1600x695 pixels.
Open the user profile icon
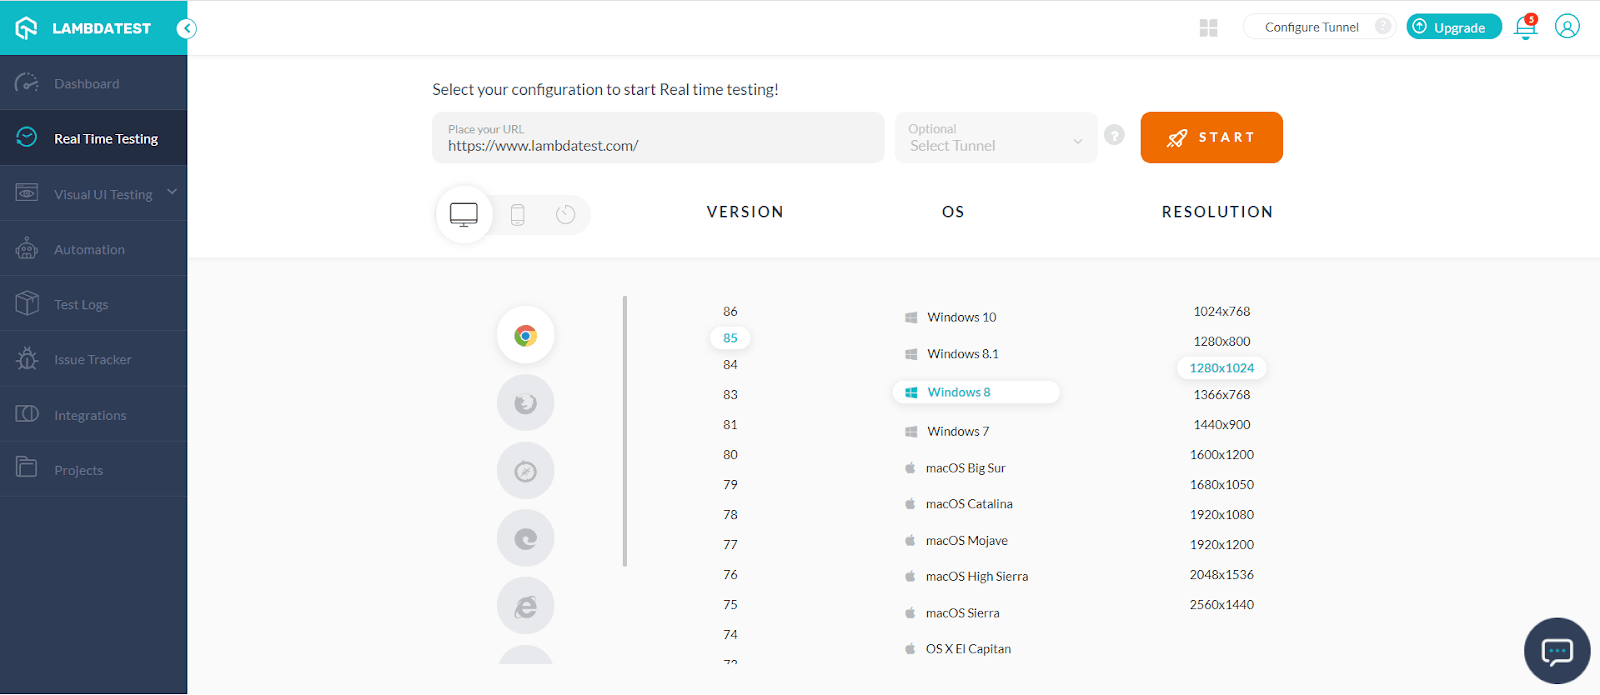(x=1567, y=27)
